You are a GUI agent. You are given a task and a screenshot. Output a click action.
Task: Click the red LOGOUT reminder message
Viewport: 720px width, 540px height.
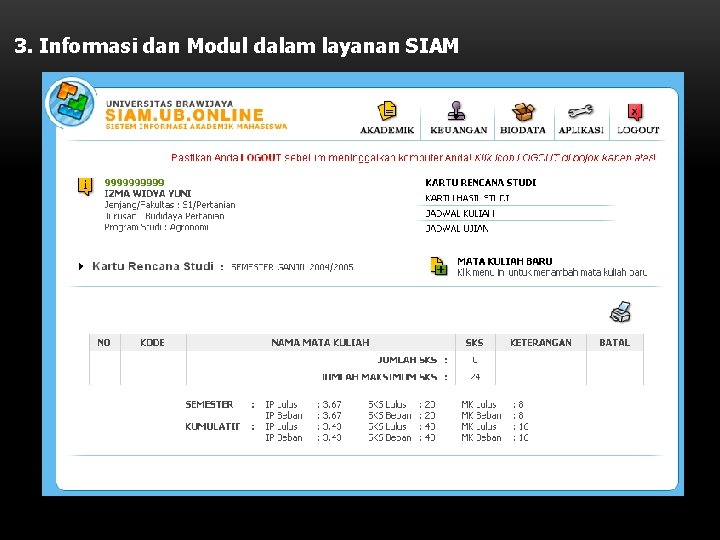point(413,158)
